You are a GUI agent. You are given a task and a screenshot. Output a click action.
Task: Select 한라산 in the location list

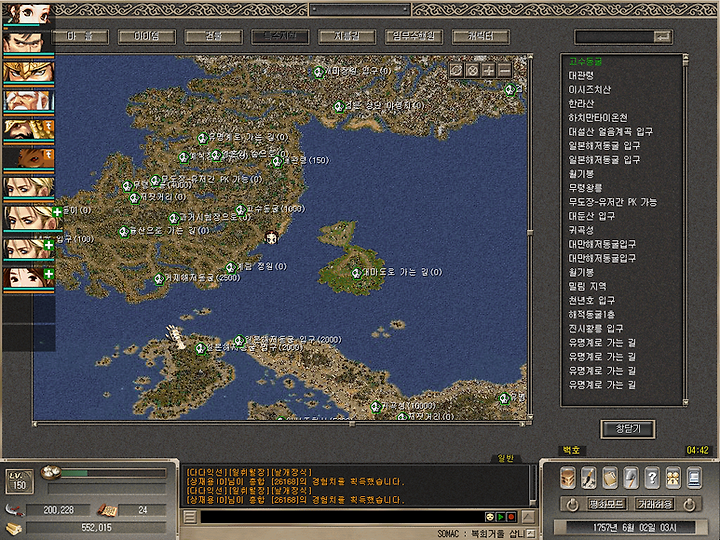click(581, 103)
